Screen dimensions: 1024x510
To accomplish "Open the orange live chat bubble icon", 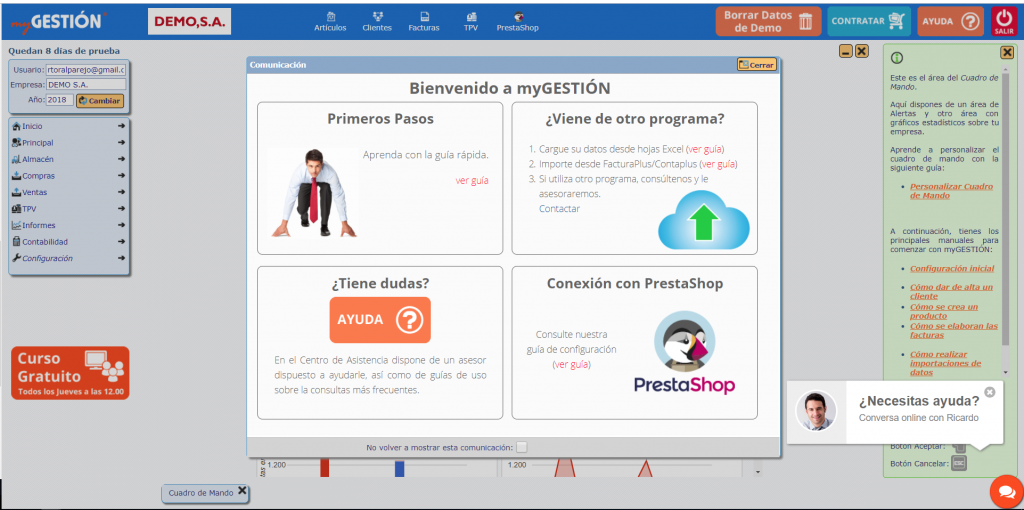I will pos(1006,492).
